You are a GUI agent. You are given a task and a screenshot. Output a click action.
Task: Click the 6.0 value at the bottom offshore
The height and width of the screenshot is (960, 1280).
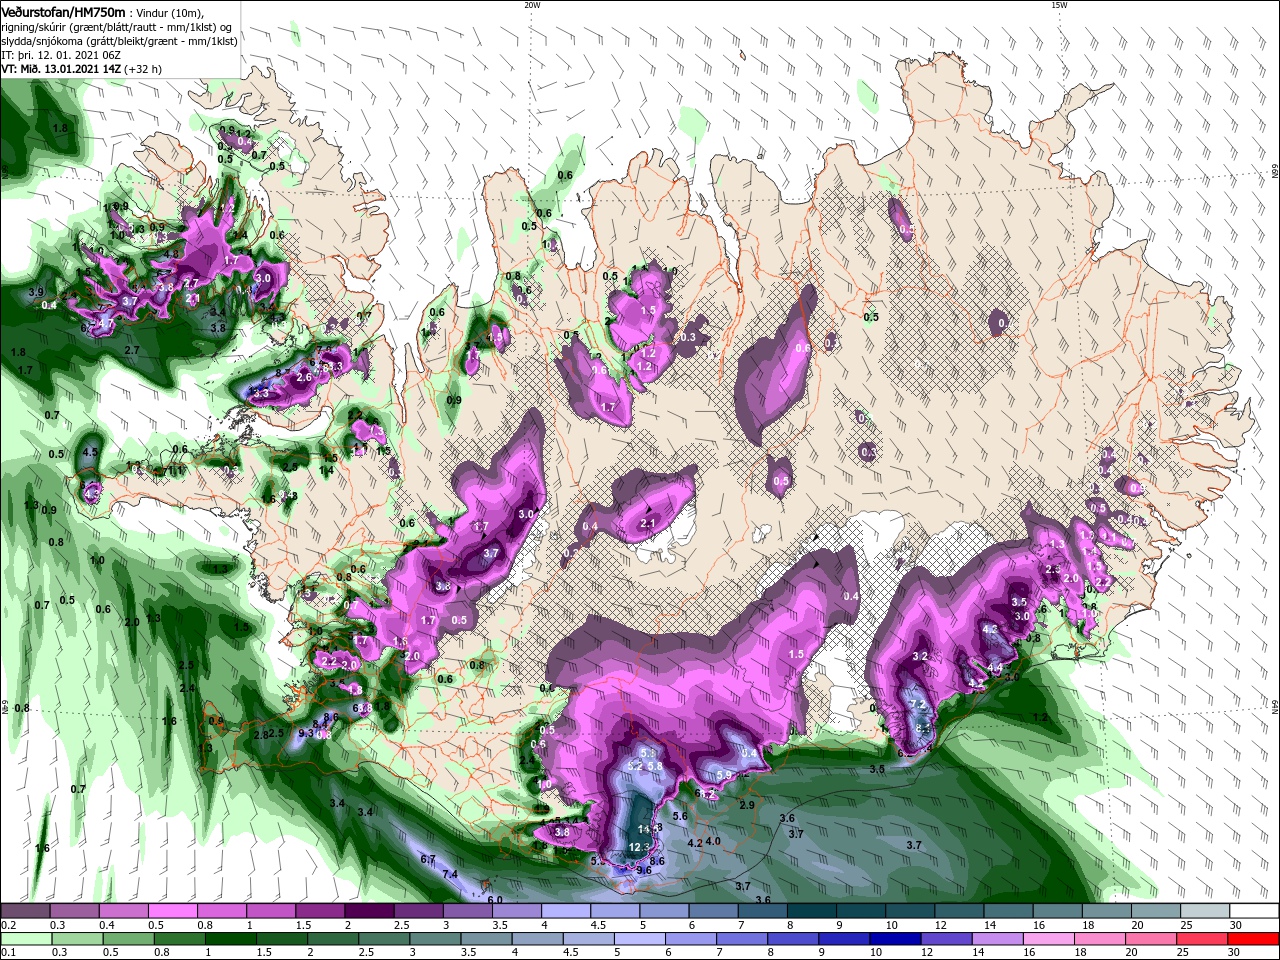(495, 900)
